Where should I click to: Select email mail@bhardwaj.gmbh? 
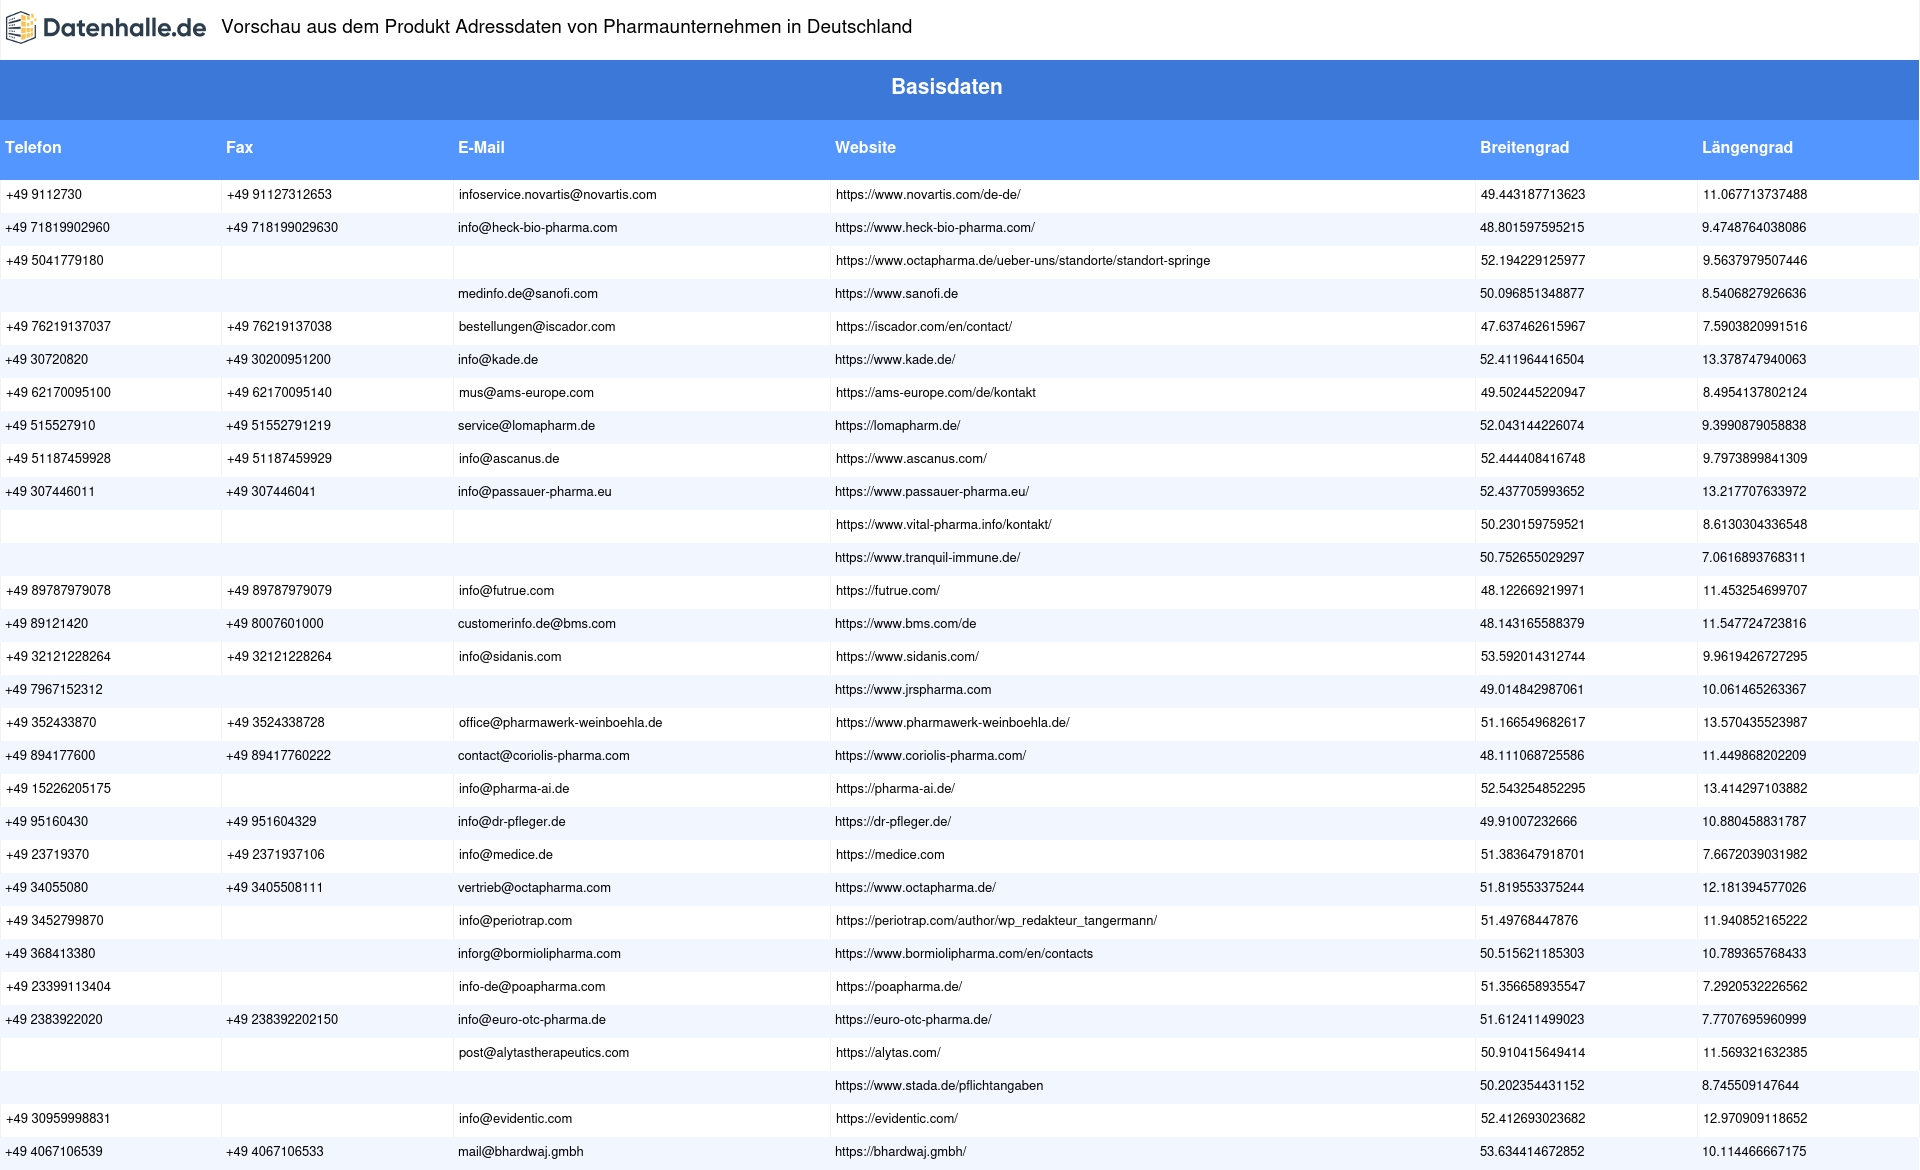point(521,1152)
